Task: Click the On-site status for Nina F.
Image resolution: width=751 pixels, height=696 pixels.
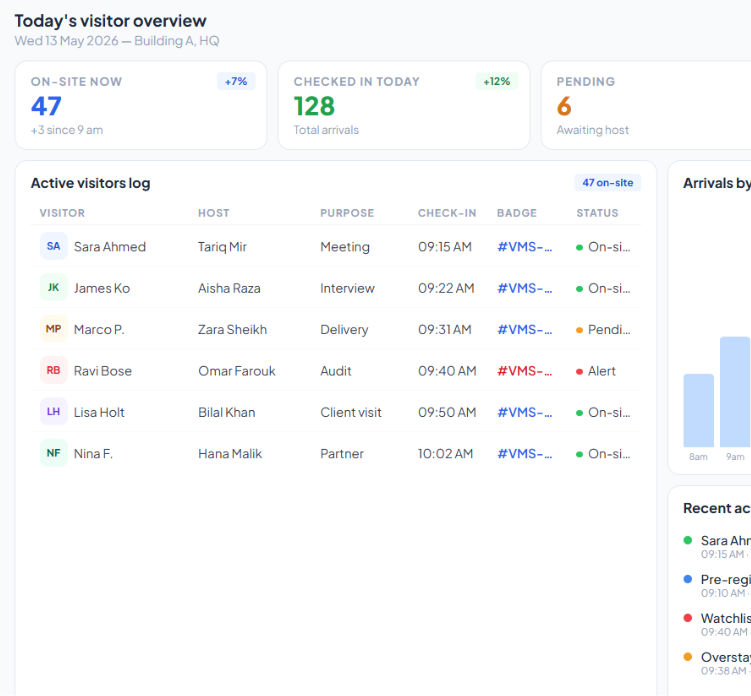Action: point(603,454)
